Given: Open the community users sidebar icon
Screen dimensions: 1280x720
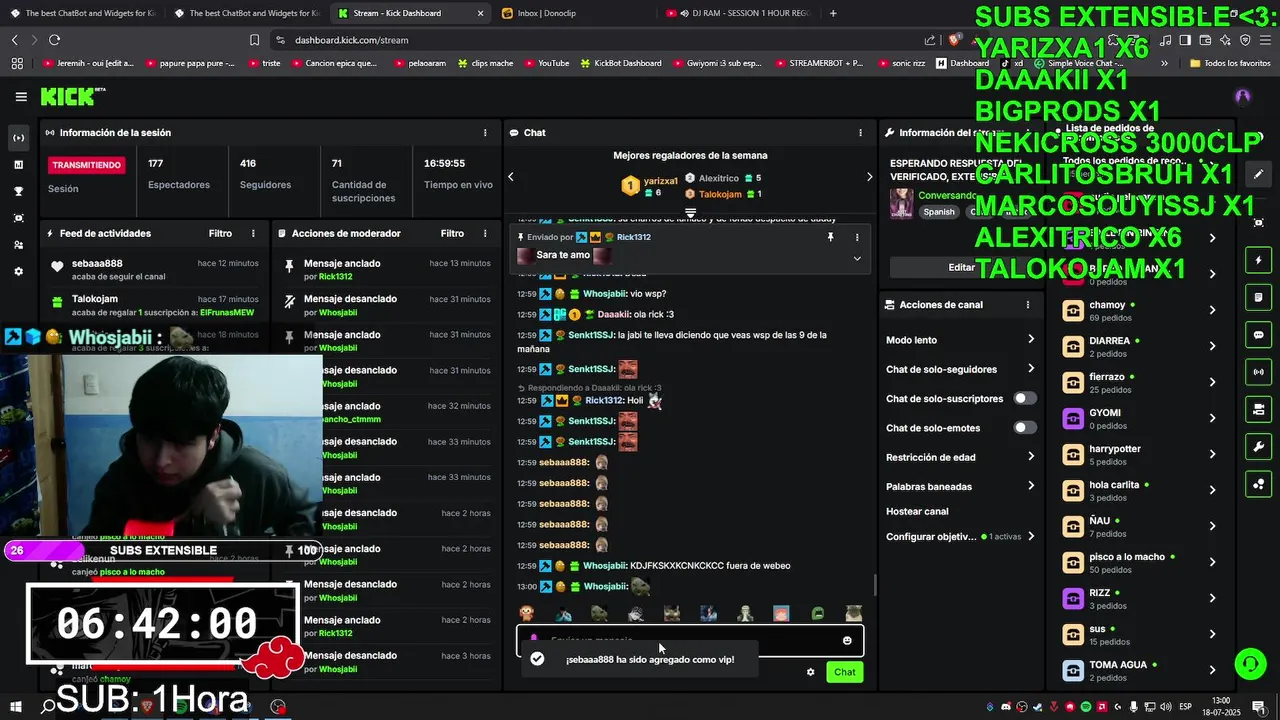Looking at the screenshot, I should pyautogui.click(x=18, y=245).
